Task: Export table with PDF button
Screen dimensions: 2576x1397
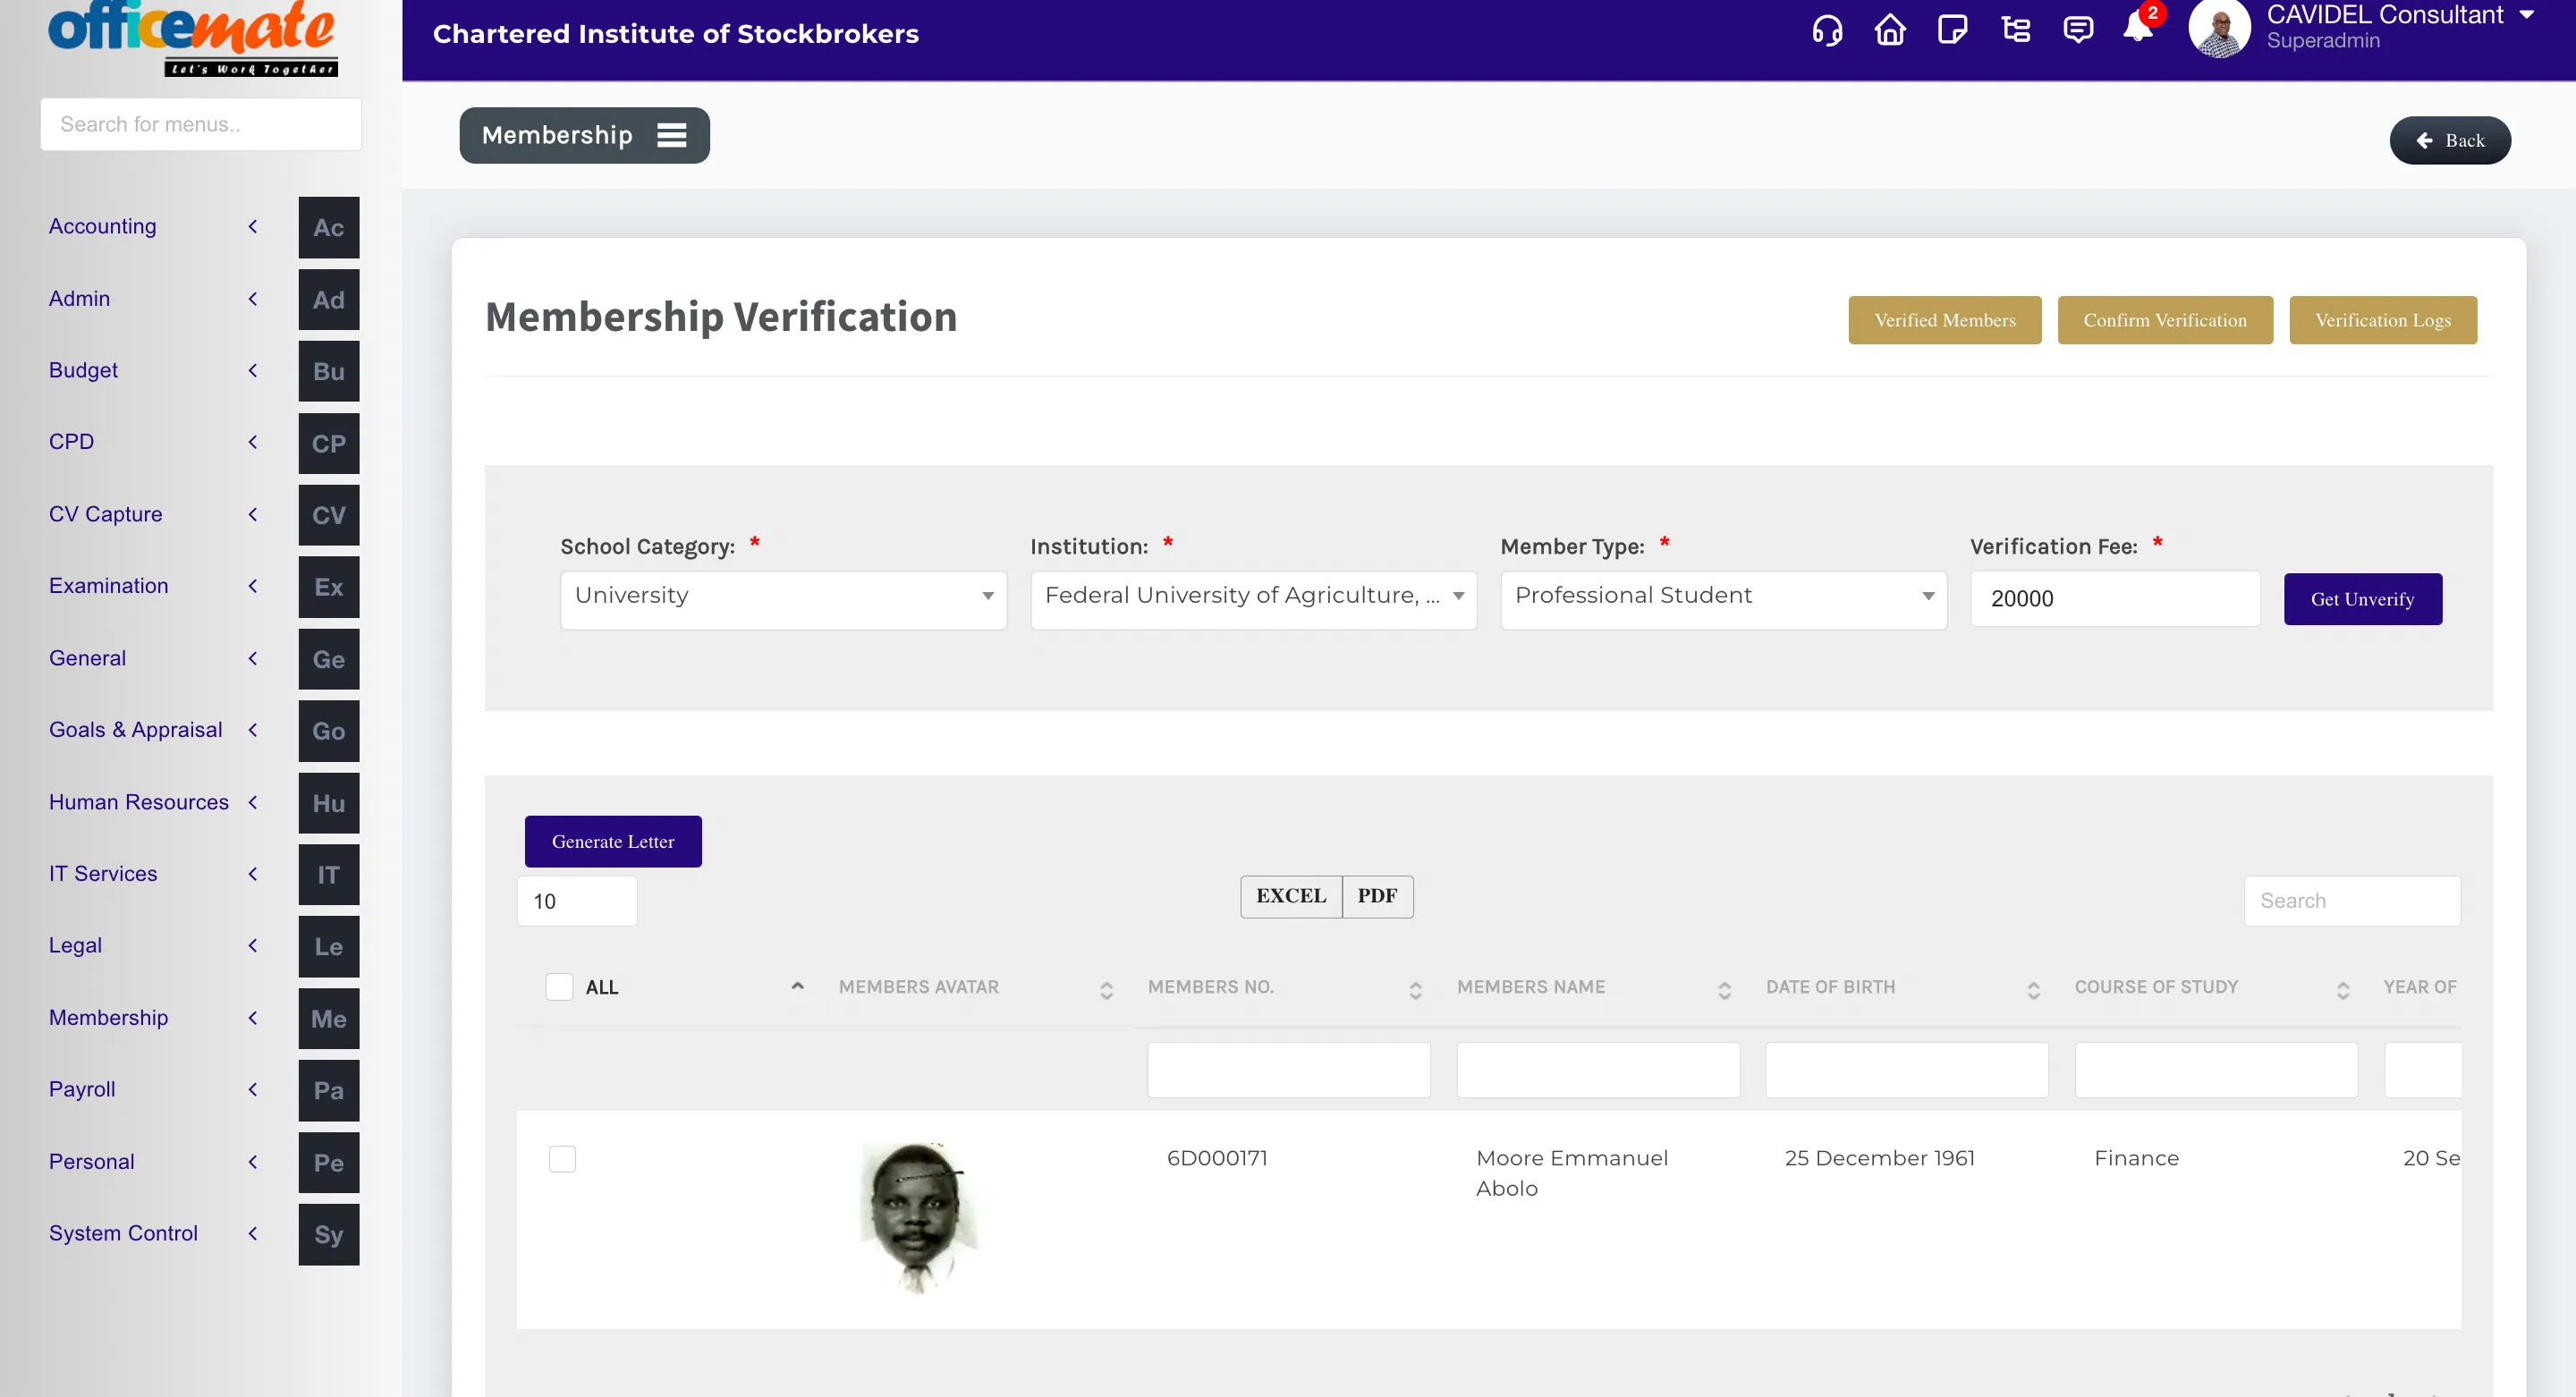Action: pos(1377,897)
